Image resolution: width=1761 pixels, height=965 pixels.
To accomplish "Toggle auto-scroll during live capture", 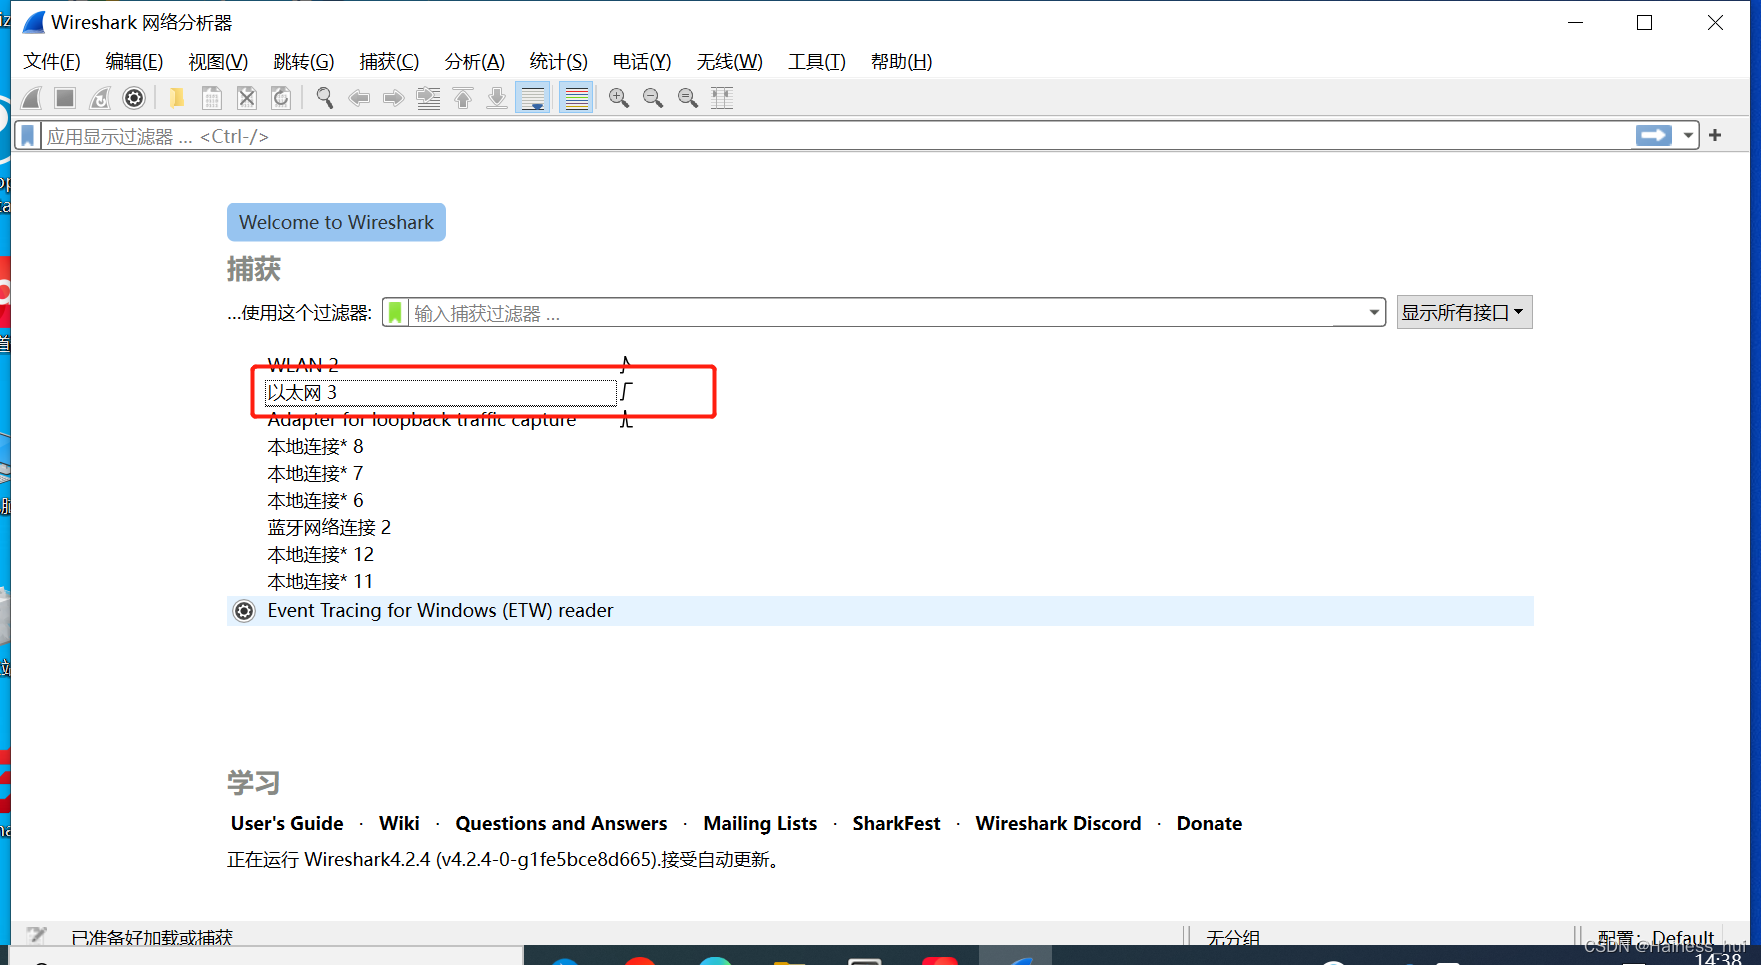I will (x=533, y=98).
